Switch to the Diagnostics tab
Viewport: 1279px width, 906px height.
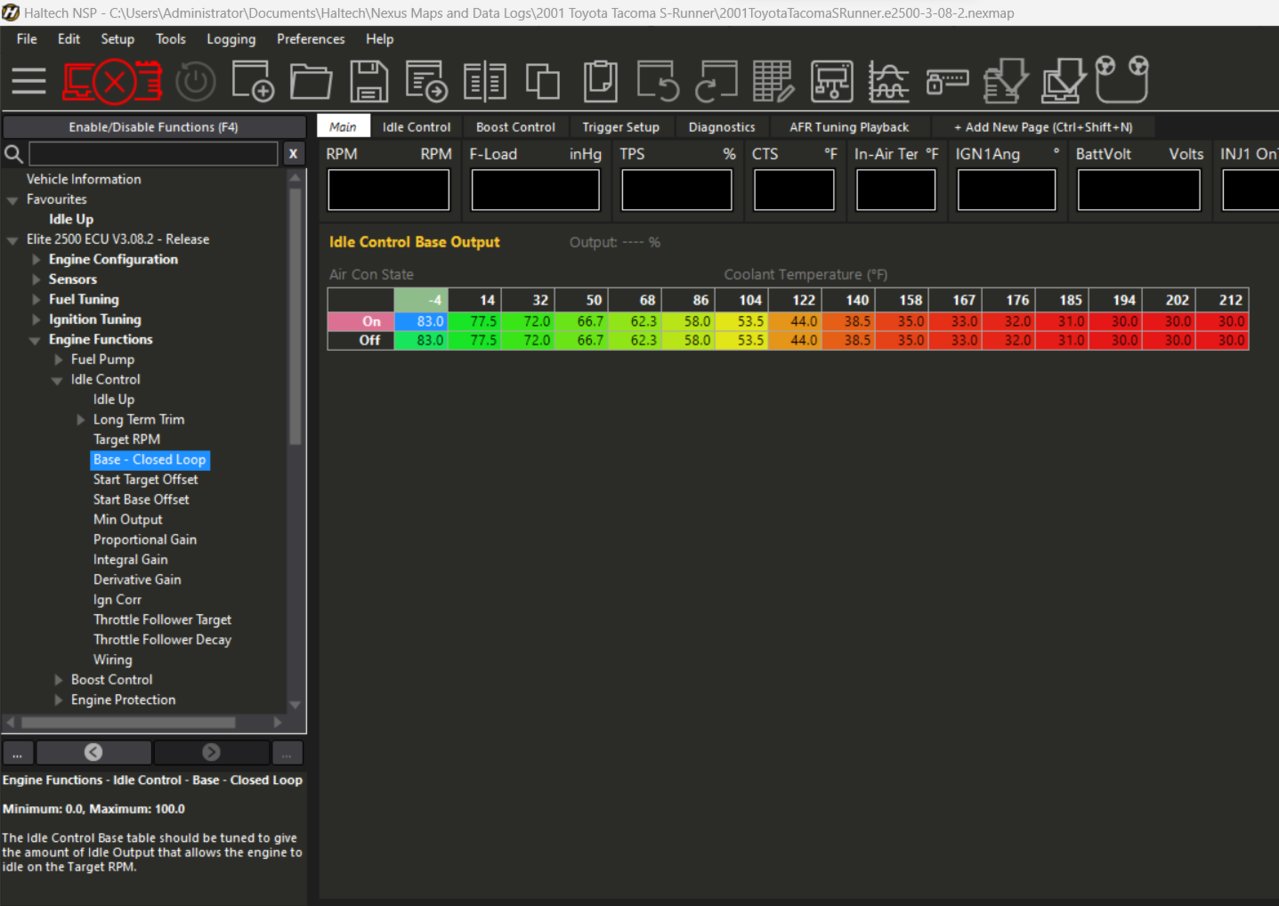(x=722, y=127)
